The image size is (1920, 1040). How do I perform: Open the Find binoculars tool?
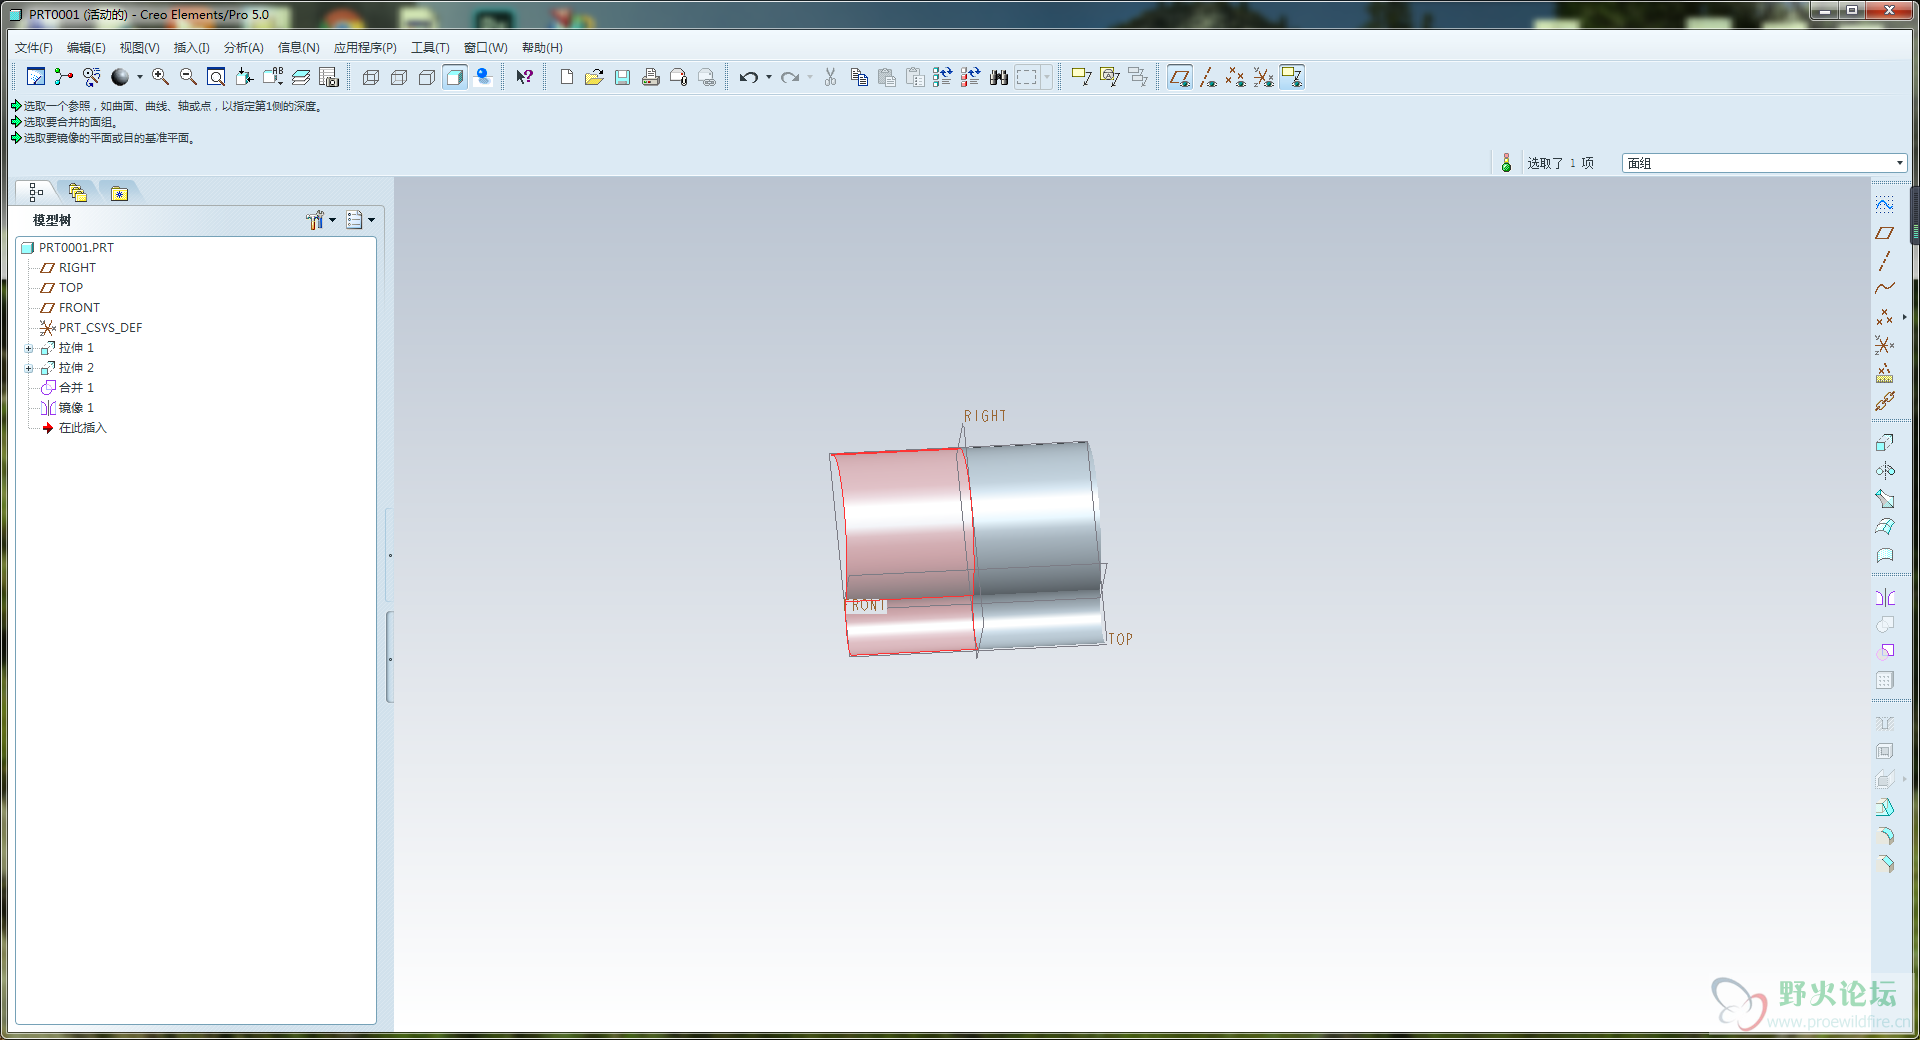999,77
